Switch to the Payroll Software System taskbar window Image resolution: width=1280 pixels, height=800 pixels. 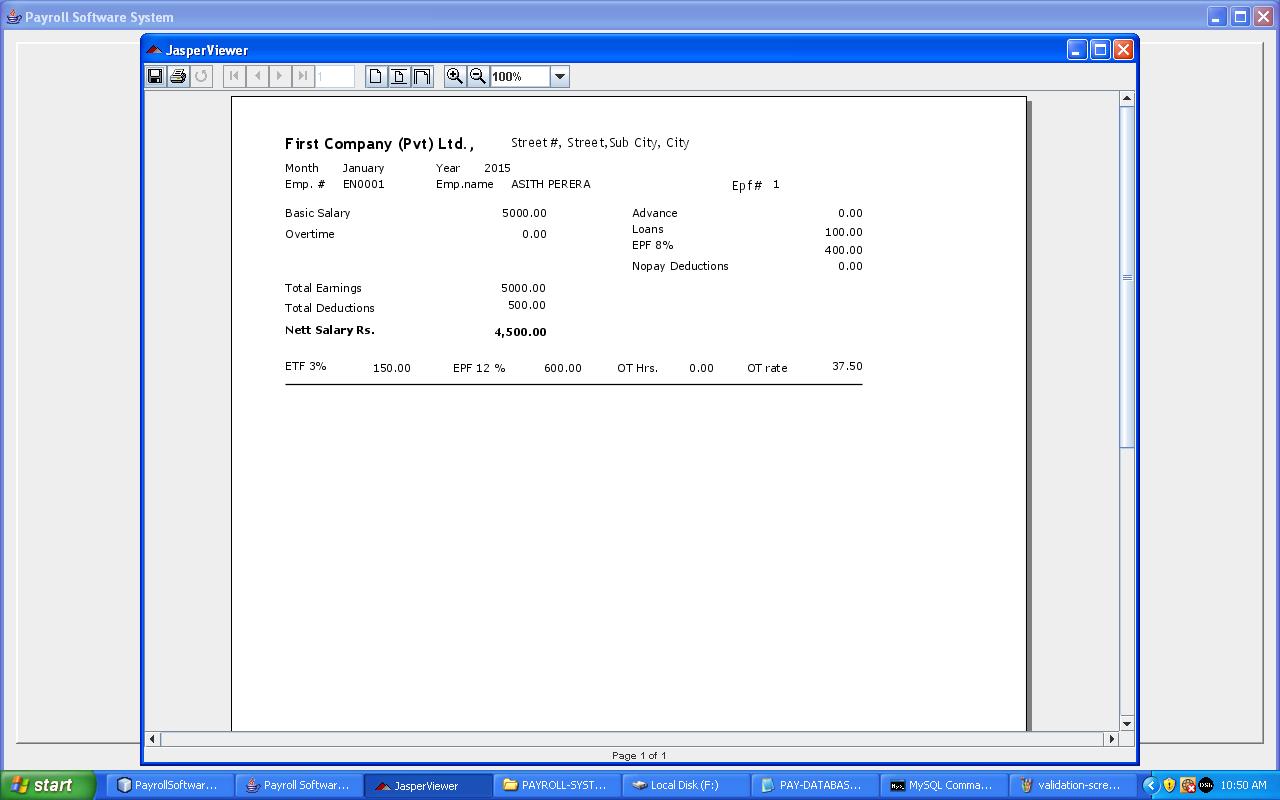(x=299, y=784)
